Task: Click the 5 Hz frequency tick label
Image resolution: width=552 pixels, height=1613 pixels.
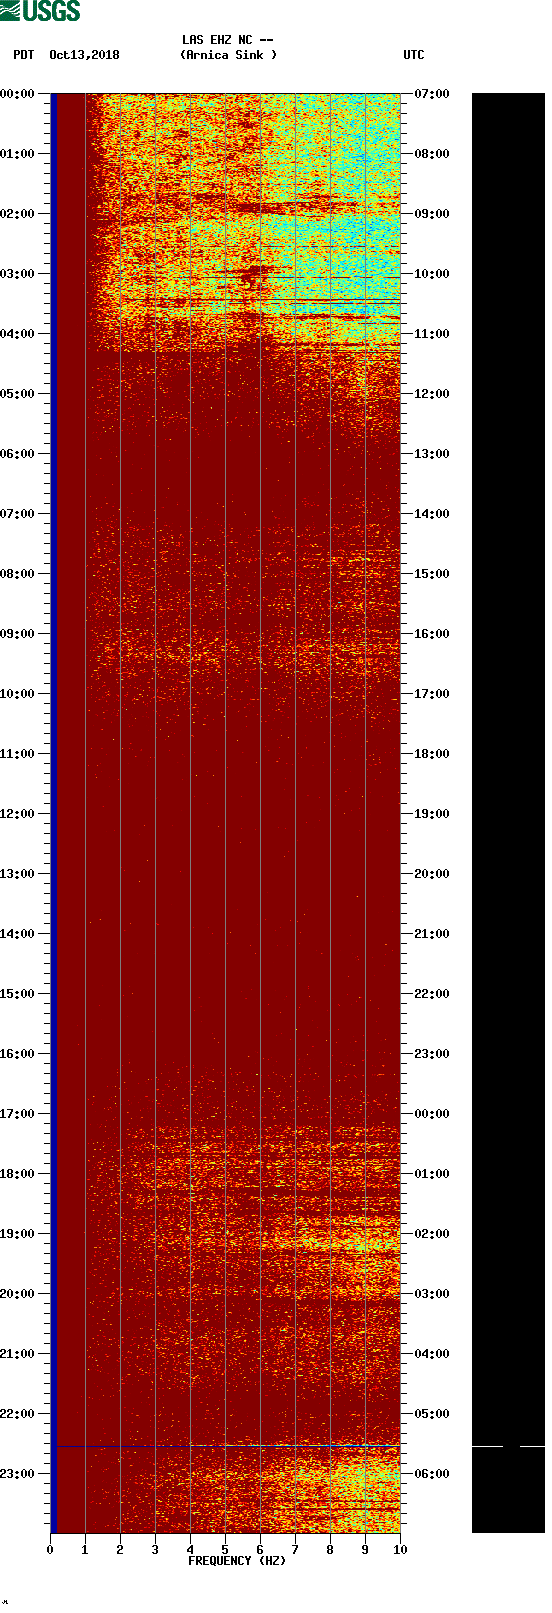Action: (x=225, y=1550)
